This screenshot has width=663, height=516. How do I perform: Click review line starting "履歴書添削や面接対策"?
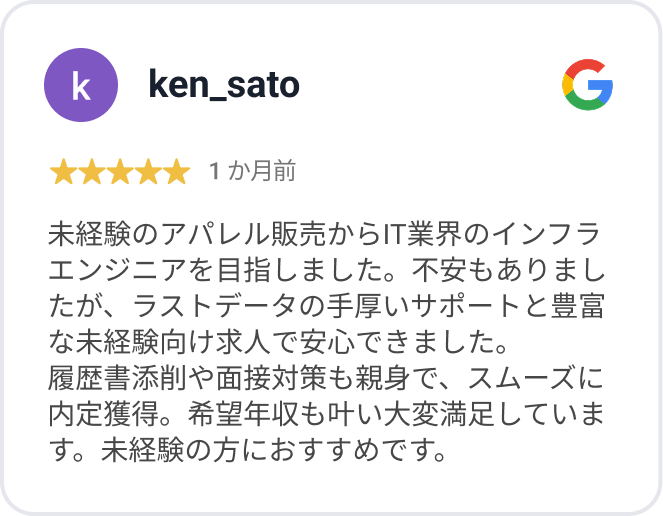[x=326, y=378]
